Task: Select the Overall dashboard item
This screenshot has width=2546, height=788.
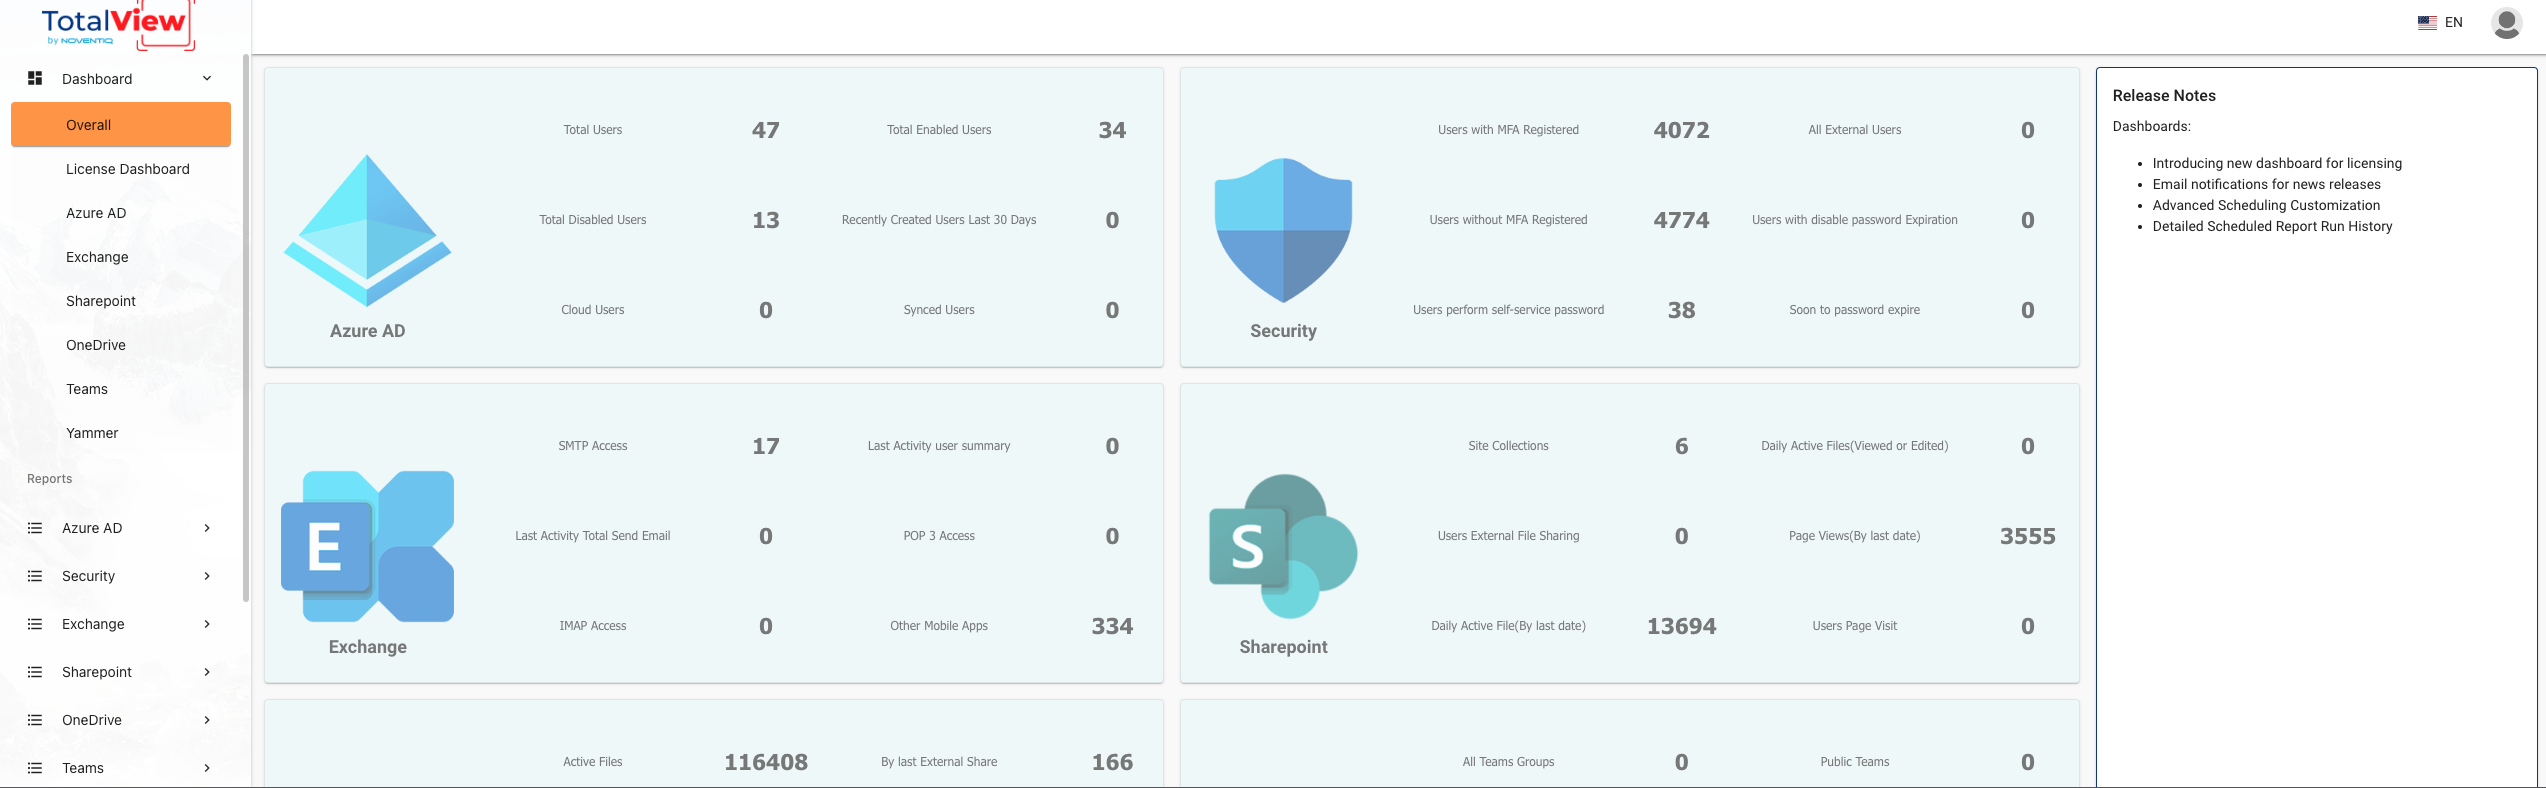Action: tap(121, 125)
